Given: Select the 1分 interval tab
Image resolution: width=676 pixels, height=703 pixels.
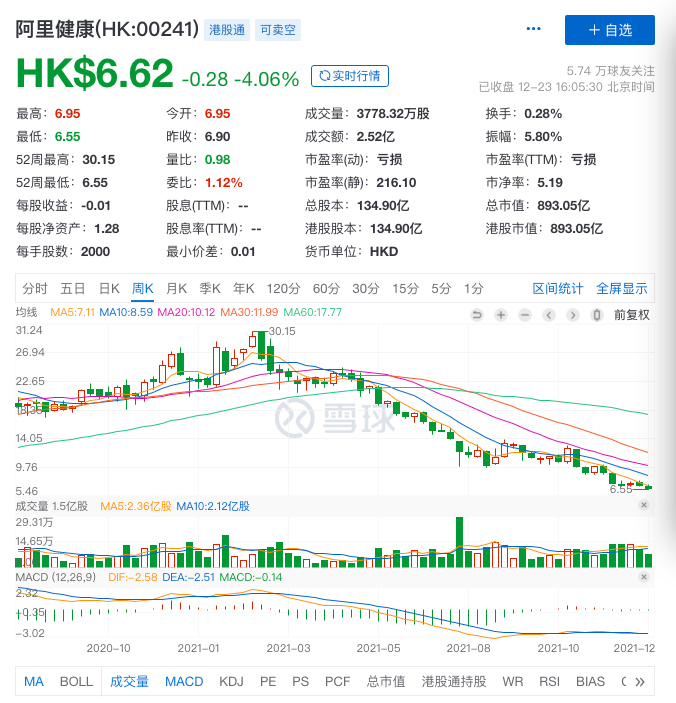Looking at the screenshot, I should click(x=474, y=288).
